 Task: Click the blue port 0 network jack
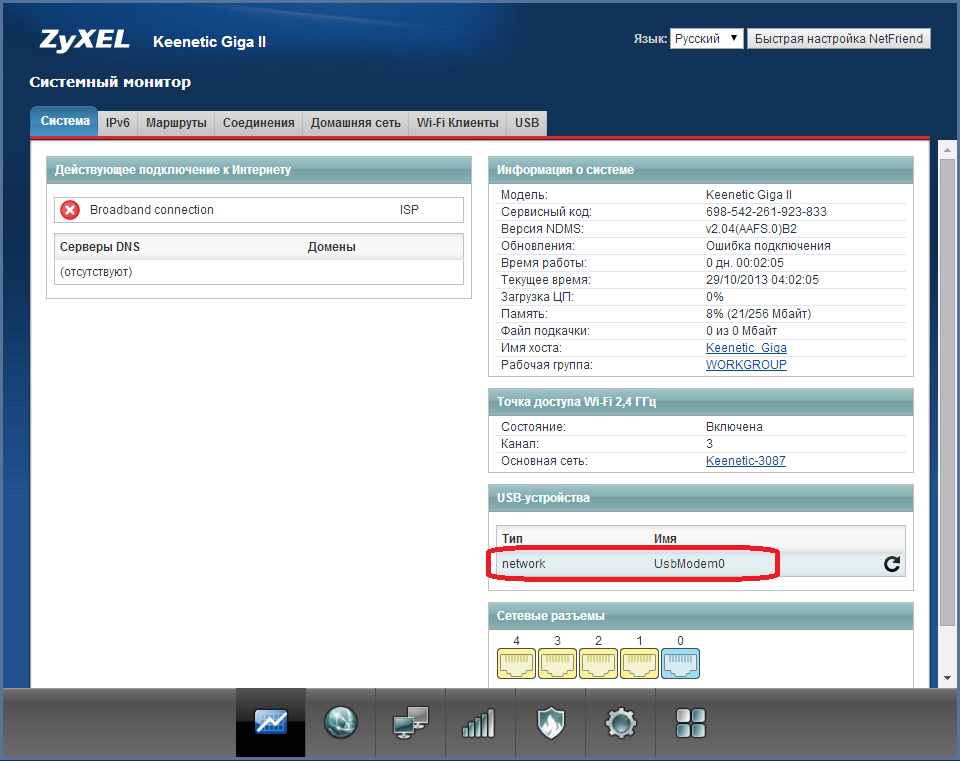pyautogui.click(x=680, y=663)
